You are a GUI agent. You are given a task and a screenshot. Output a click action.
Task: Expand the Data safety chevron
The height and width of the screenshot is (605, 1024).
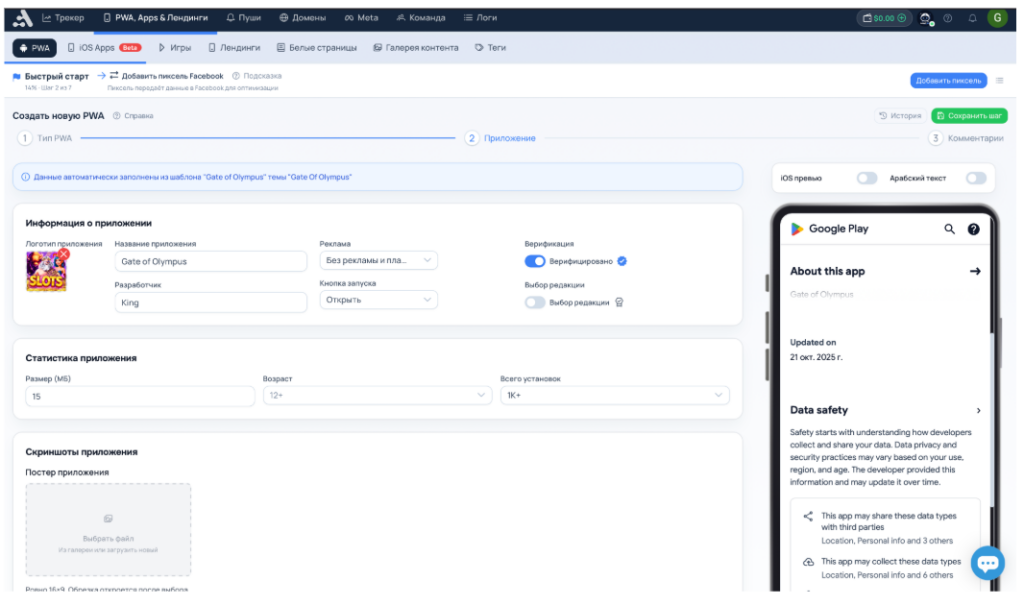click(x=978, y=410)
